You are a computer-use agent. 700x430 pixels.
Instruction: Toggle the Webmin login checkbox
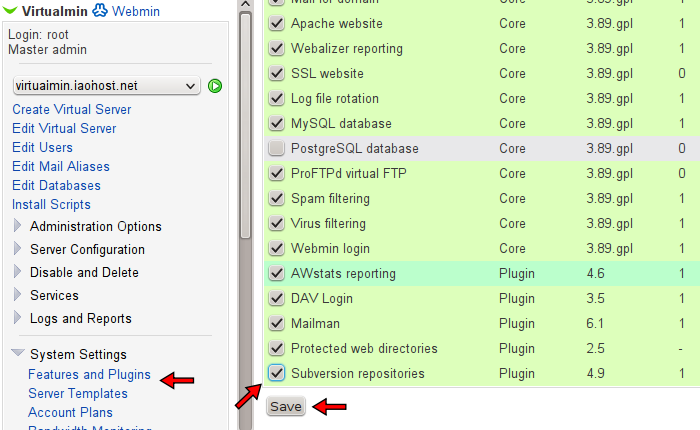click(277, 248)
